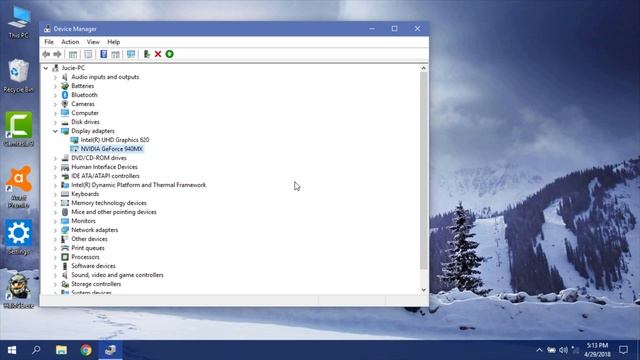The image size is (640, 360).
Task: Select the Print queues category
Action: click(88, 248)
